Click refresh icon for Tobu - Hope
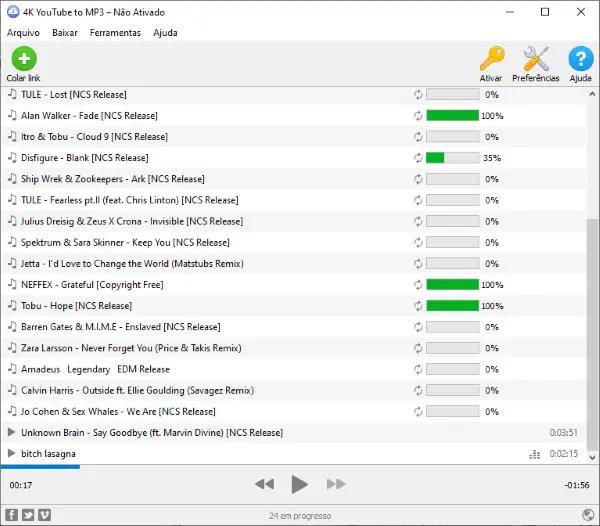 [418, 306]
